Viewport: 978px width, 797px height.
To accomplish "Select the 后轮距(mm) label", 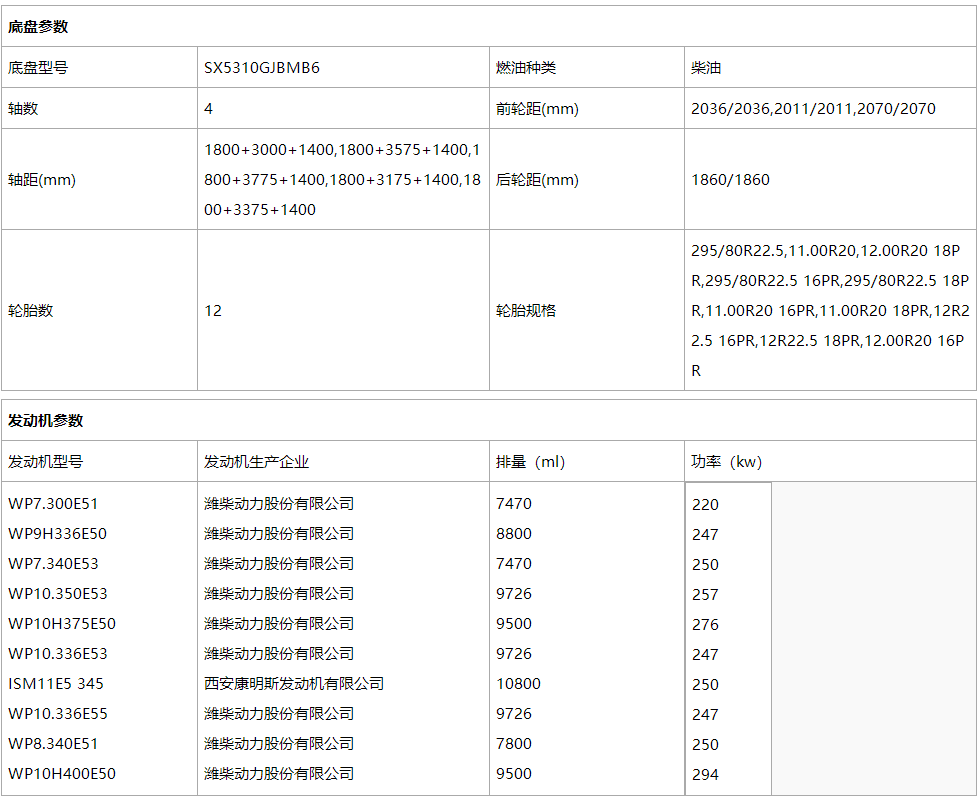I will (537, 180).
